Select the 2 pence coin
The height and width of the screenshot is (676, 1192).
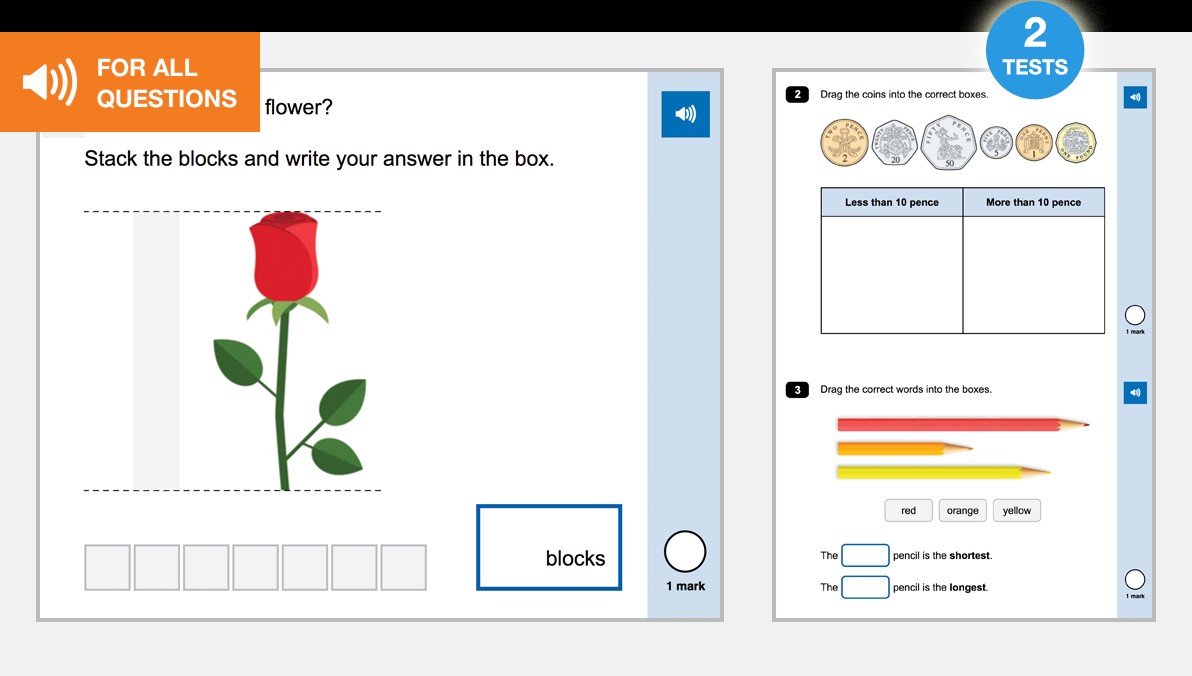pyautogui.click(x=844, y=142)
